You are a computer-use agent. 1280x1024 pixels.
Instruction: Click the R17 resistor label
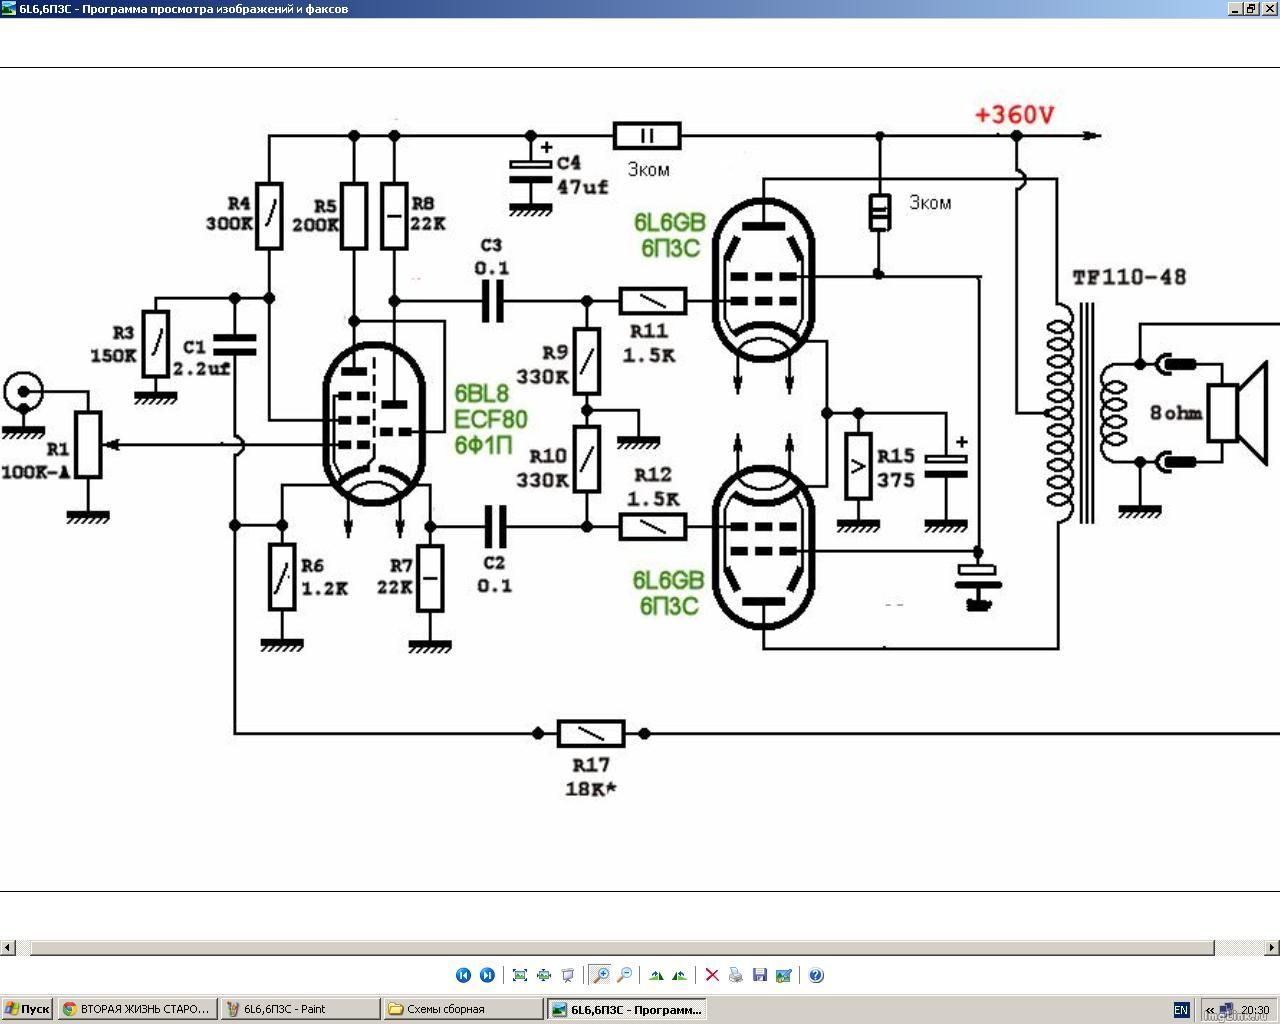(x=591, y=765)
